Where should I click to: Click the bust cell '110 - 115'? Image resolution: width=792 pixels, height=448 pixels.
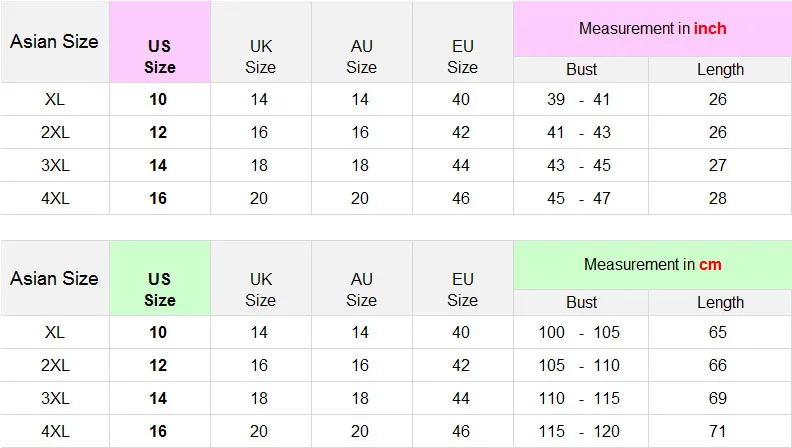(x=581, y=398)
